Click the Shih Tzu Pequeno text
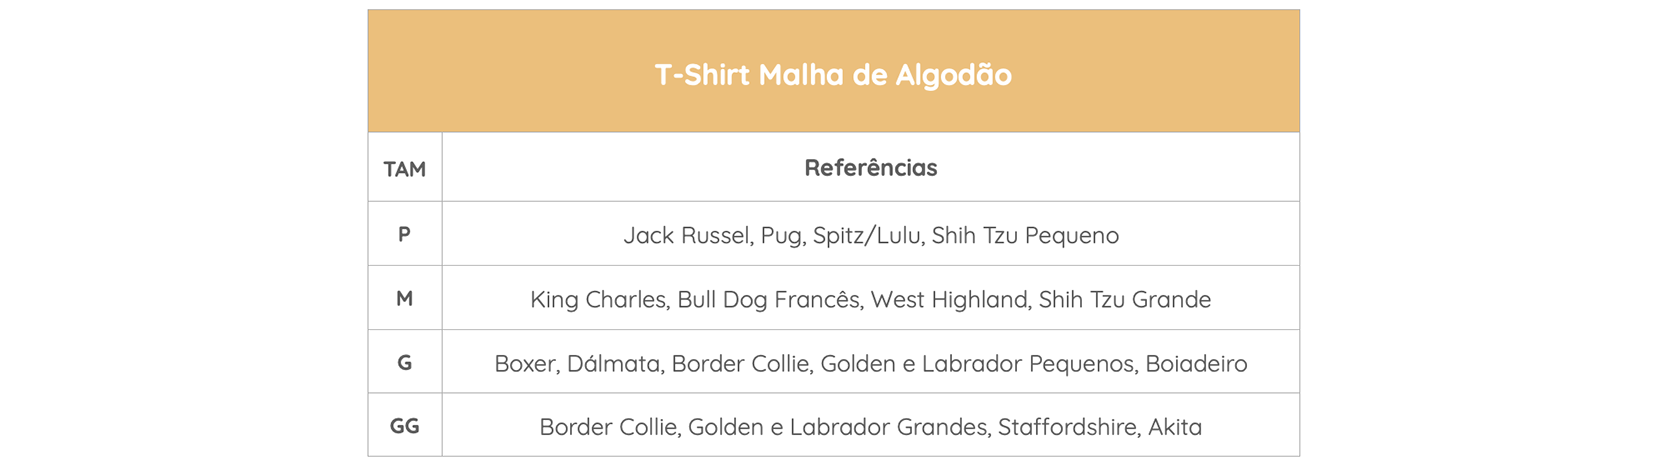The image size is (1667, 465). pos(1025,236)
